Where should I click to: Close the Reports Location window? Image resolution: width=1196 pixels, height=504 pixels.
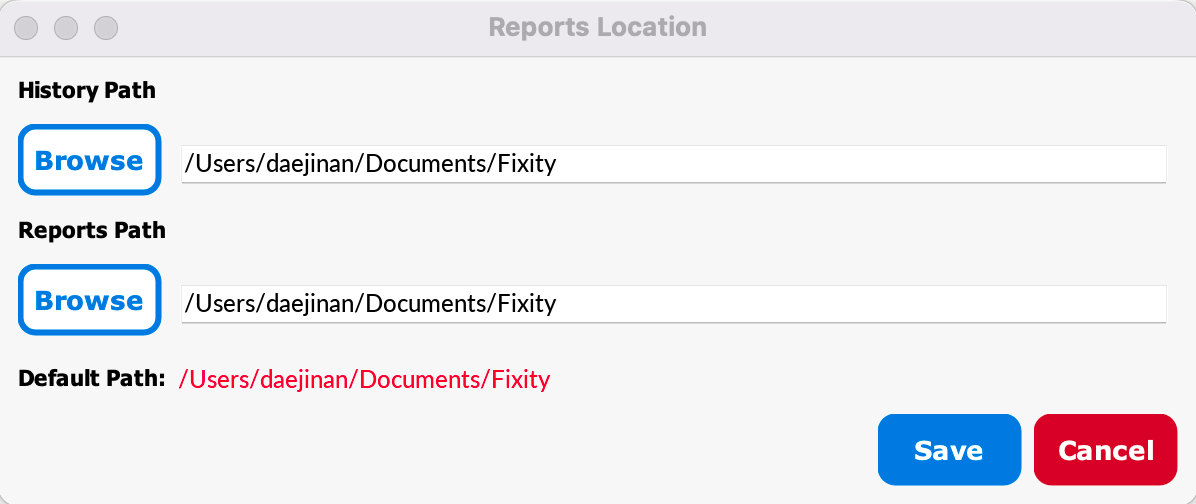tap(27, 28)
